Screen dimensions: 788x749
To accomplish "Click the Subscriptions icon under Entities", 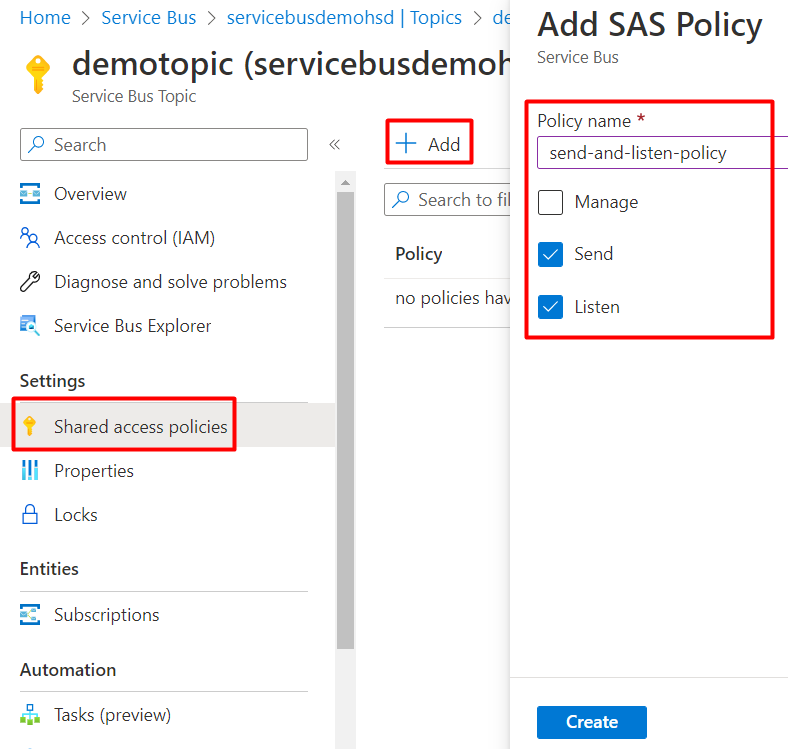I will (x=30, y=615).
